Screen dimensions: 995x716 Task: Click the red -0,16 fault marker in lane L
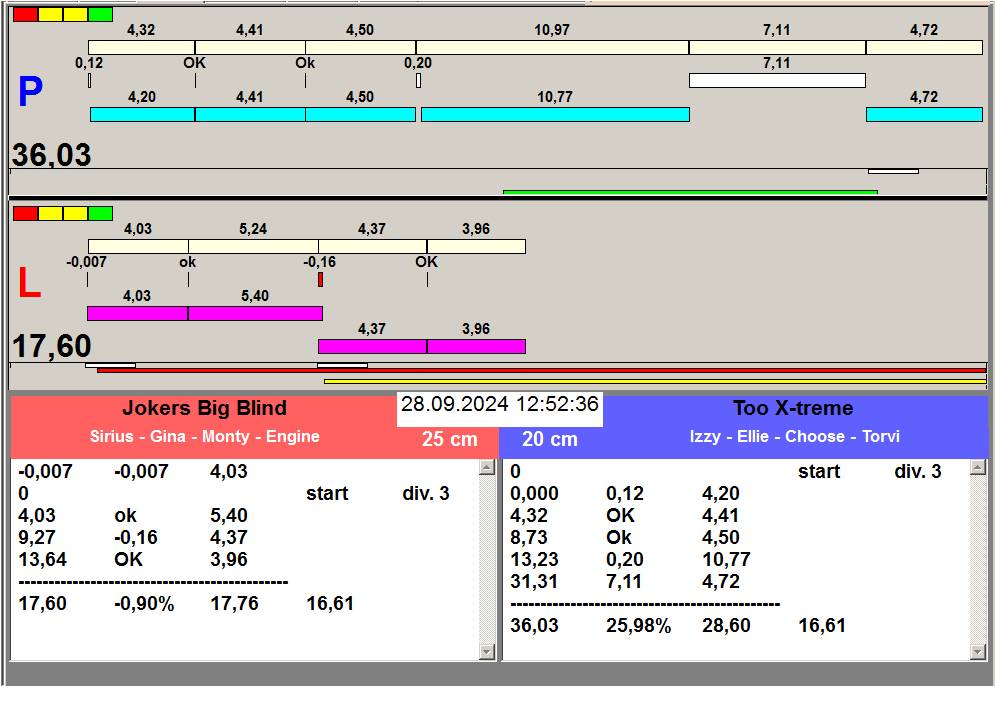[320, 280]
